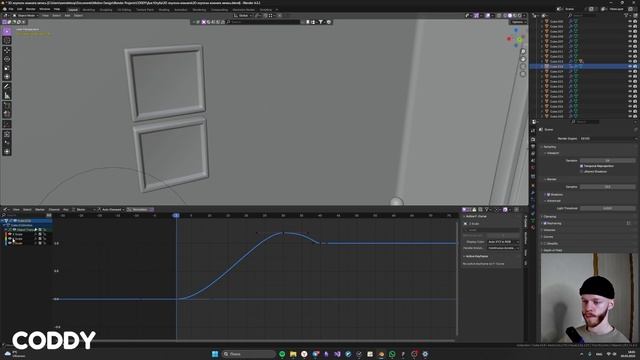640x360 pixels.
Task: Switch viewport to solid shading
Action: point(510,16)
